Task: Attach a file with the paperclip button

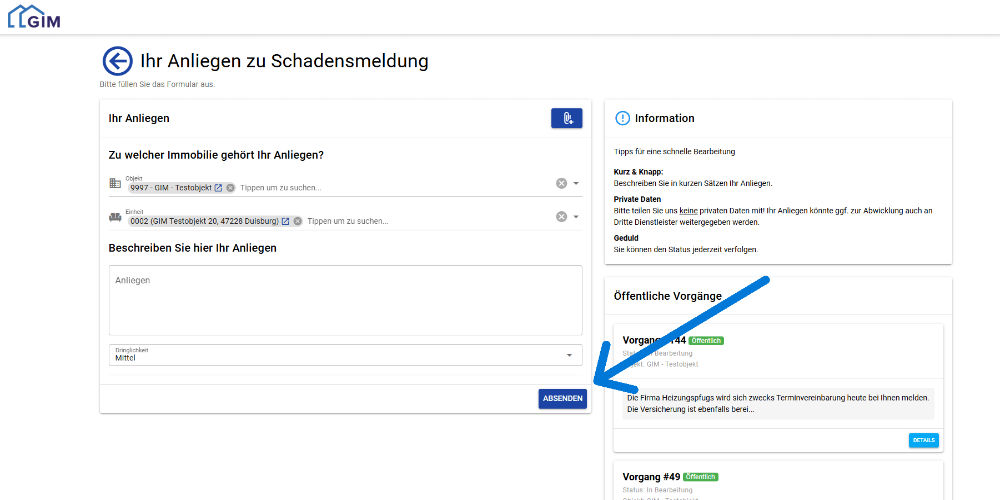Action: (566, 118)
